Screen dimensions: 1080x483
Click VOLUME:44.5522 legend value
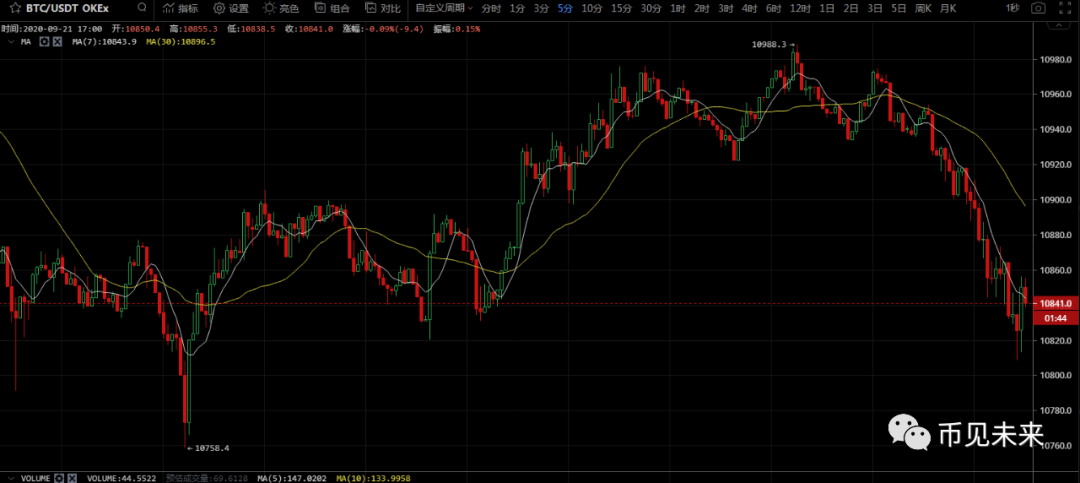120,477
